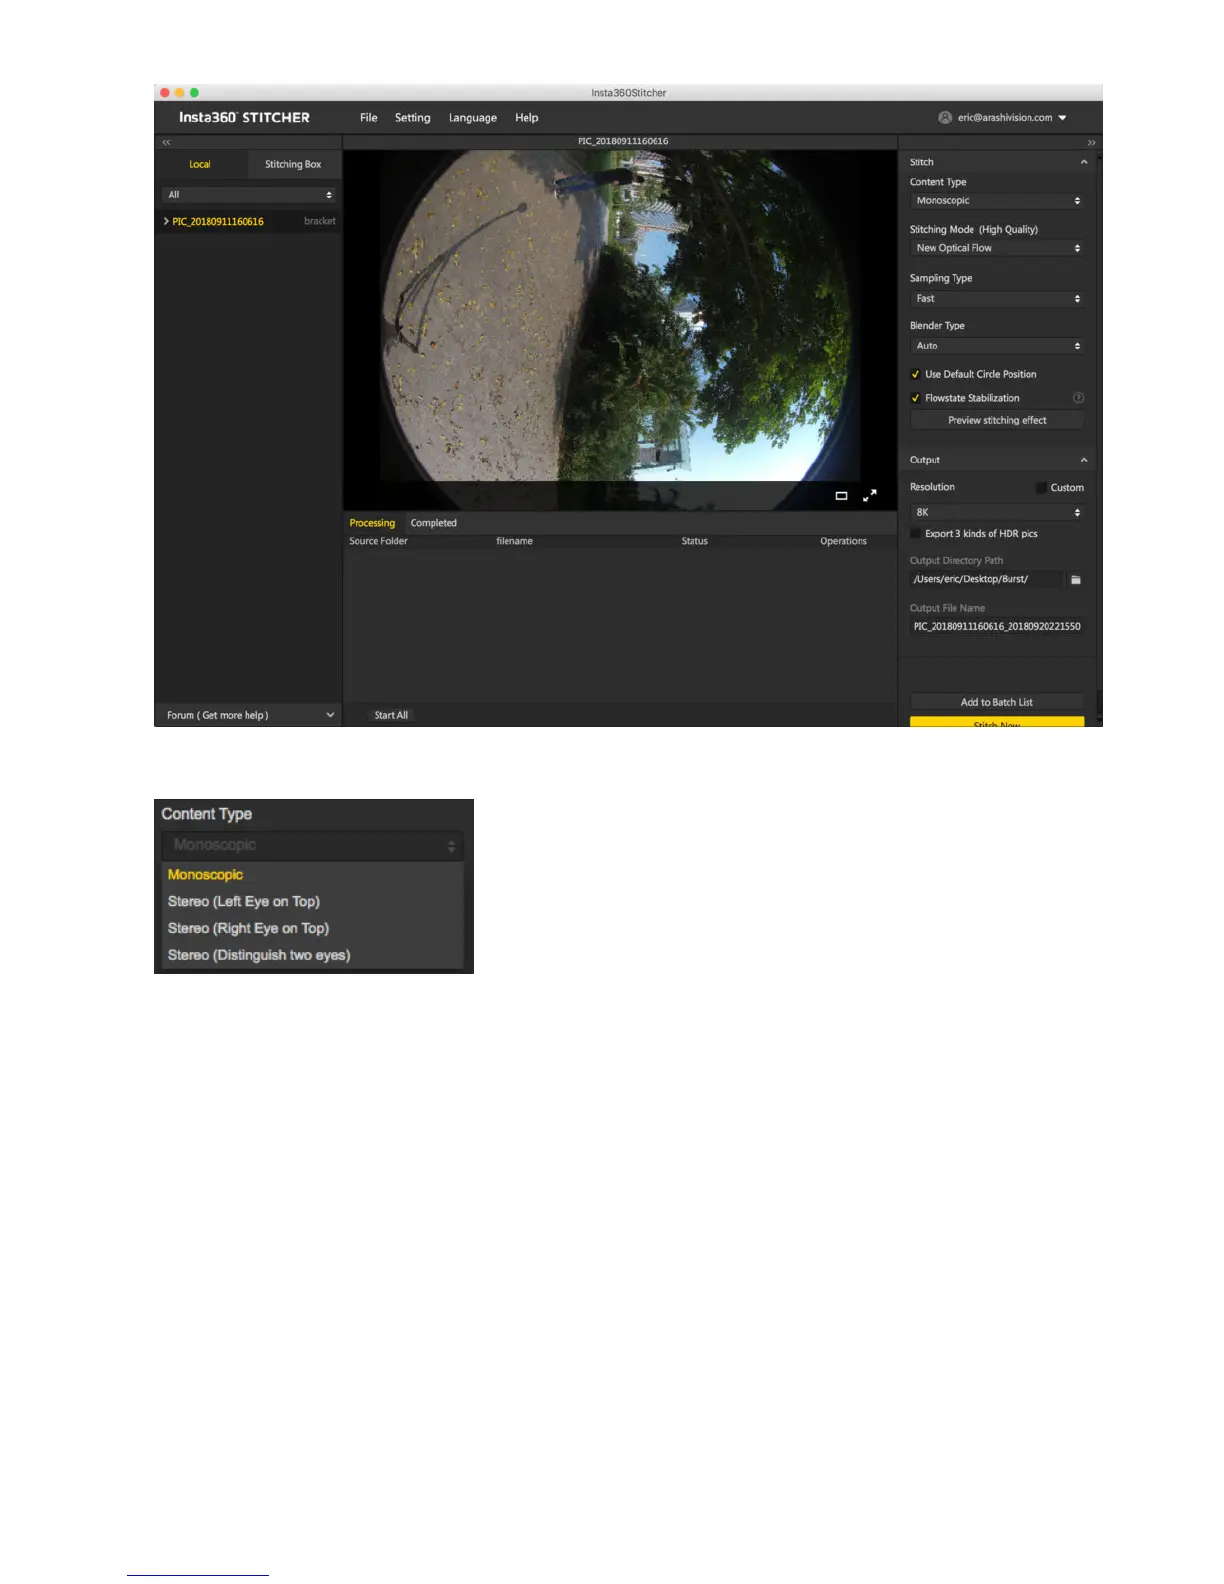This screenshot has width=1224, height=1584.
Task: Click the Output File Name field
Action: pos(997,627)
